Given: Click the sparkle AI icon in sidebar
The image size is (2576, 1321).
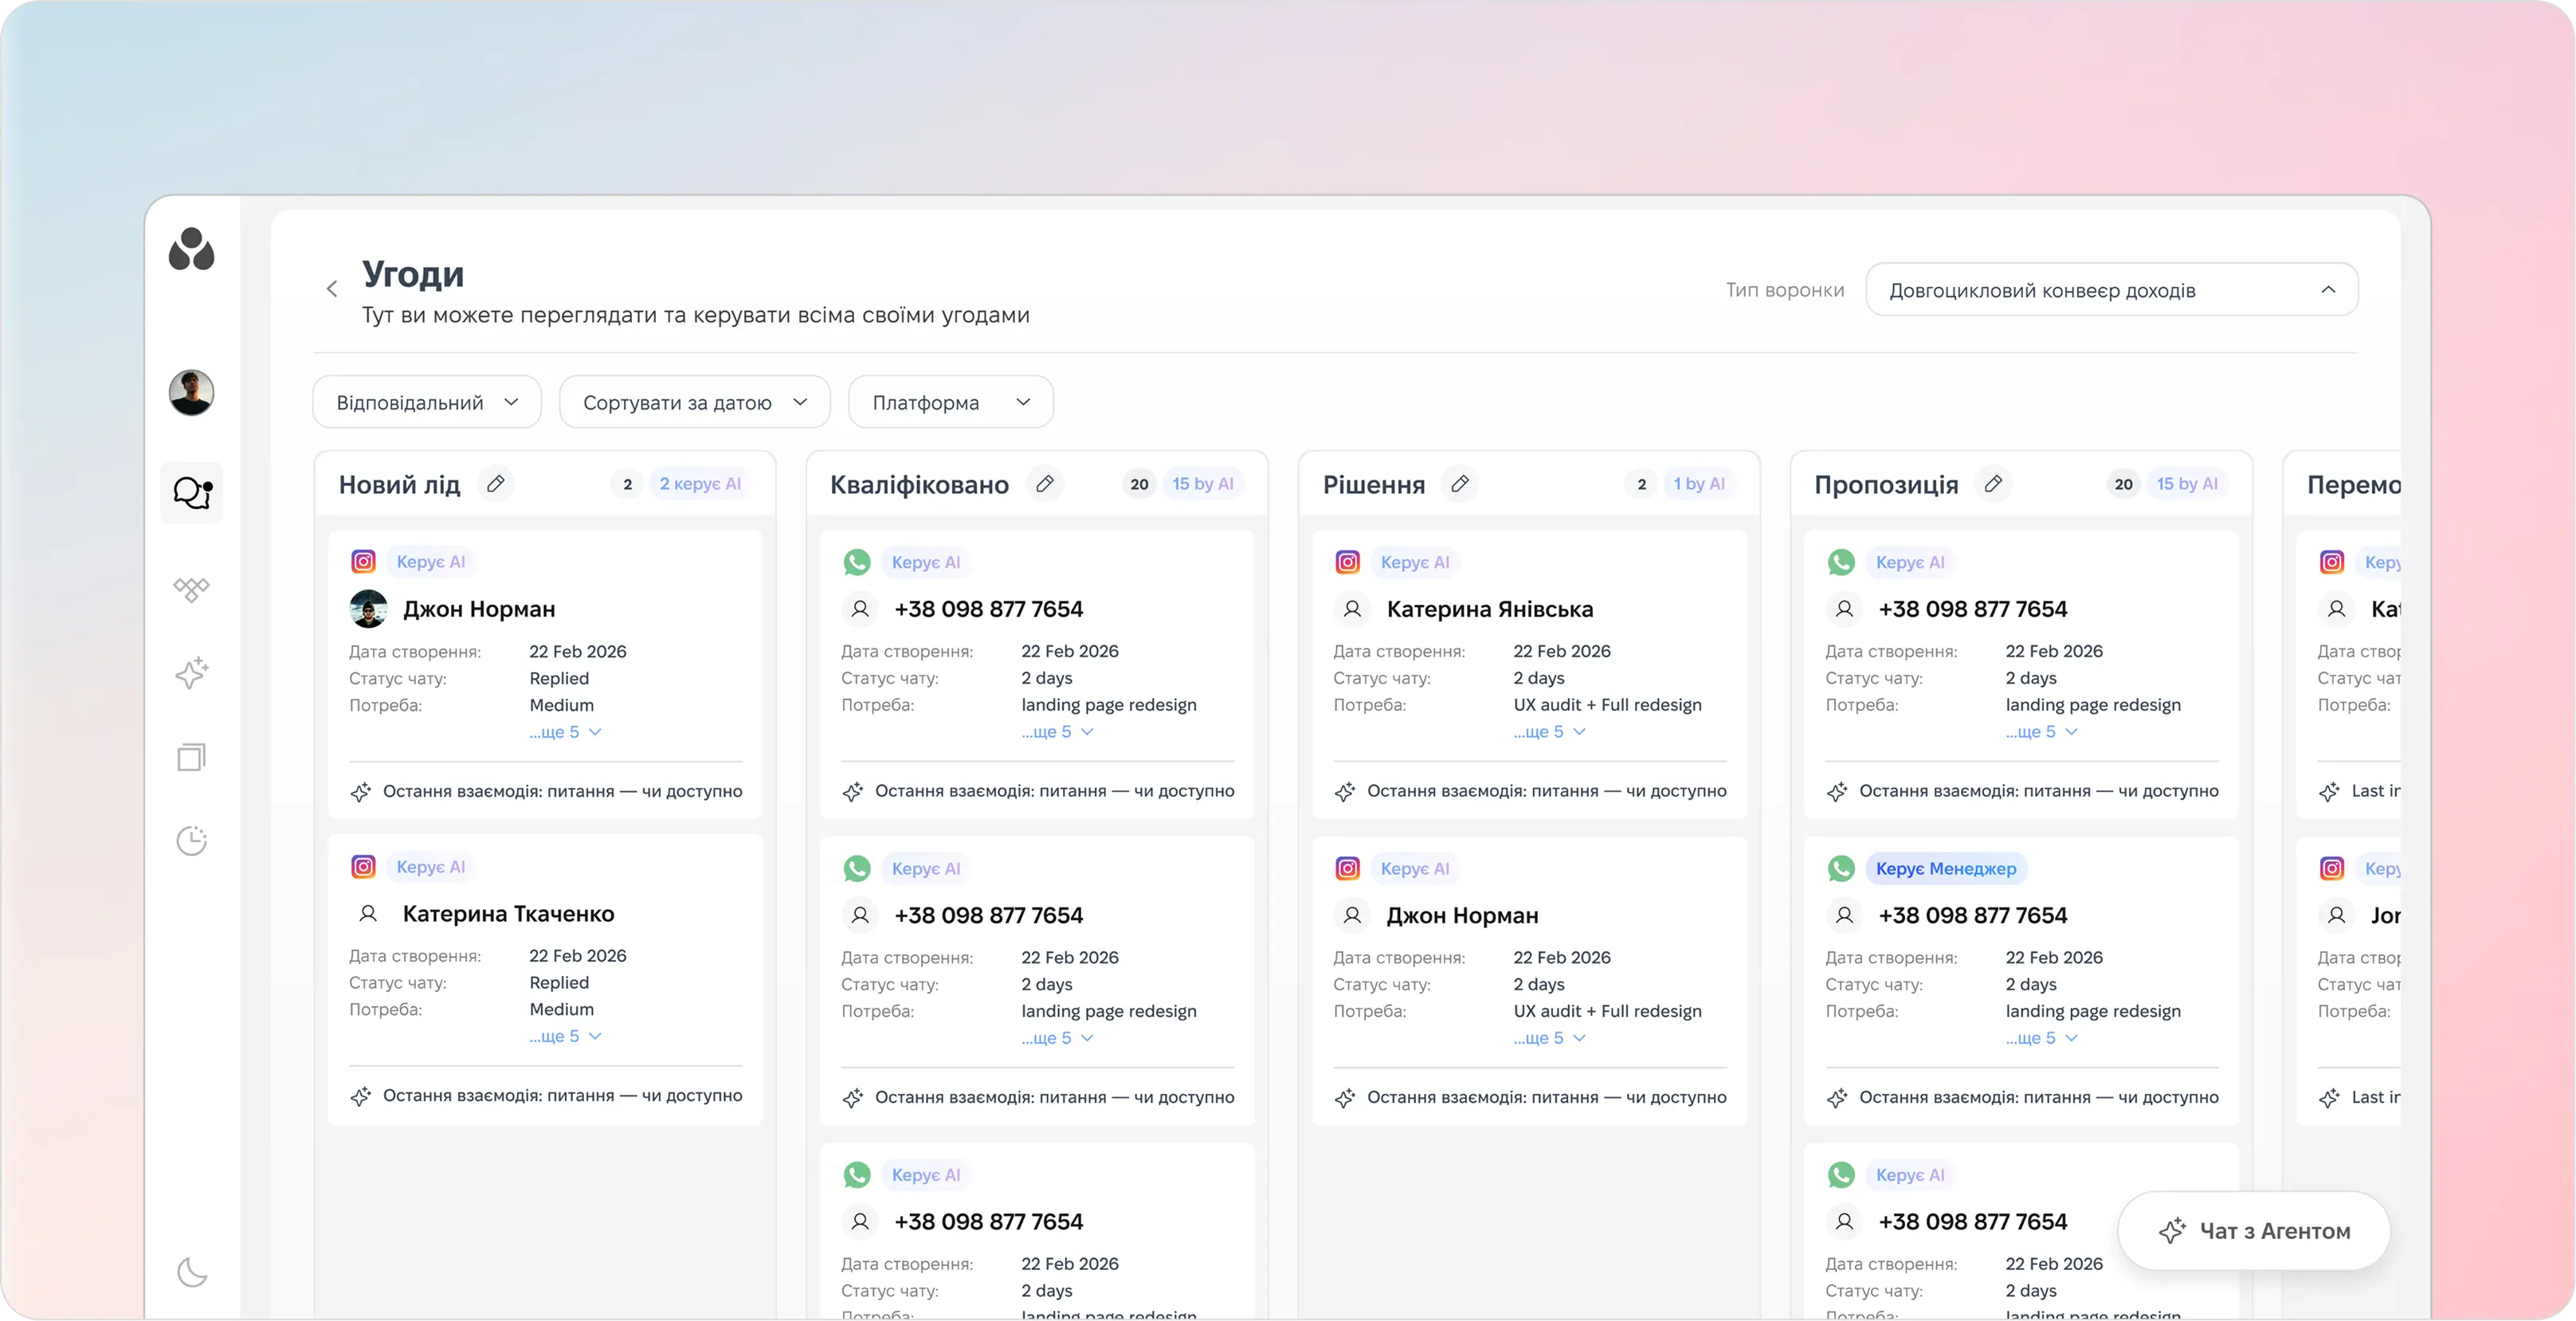Looking at the screenshot, I should point(192,673).
